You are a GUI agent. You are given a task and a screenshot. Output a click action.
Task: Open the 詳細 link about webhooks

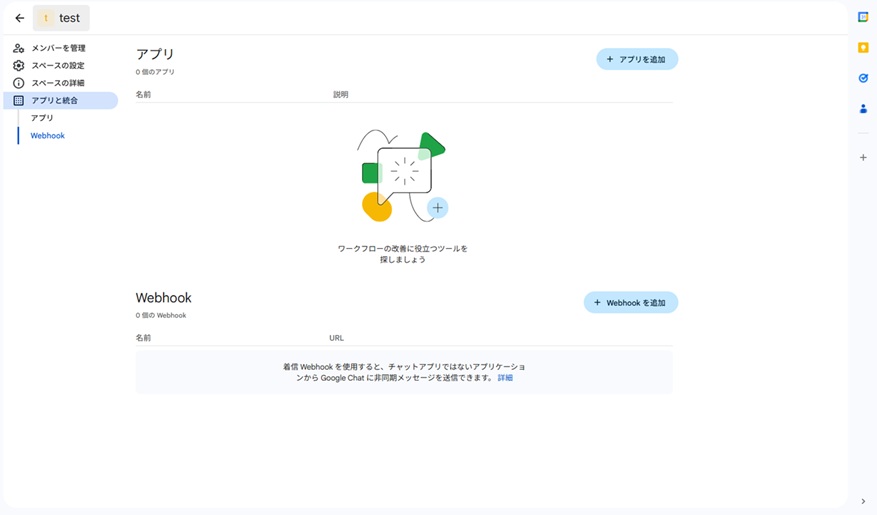[505, 378]
